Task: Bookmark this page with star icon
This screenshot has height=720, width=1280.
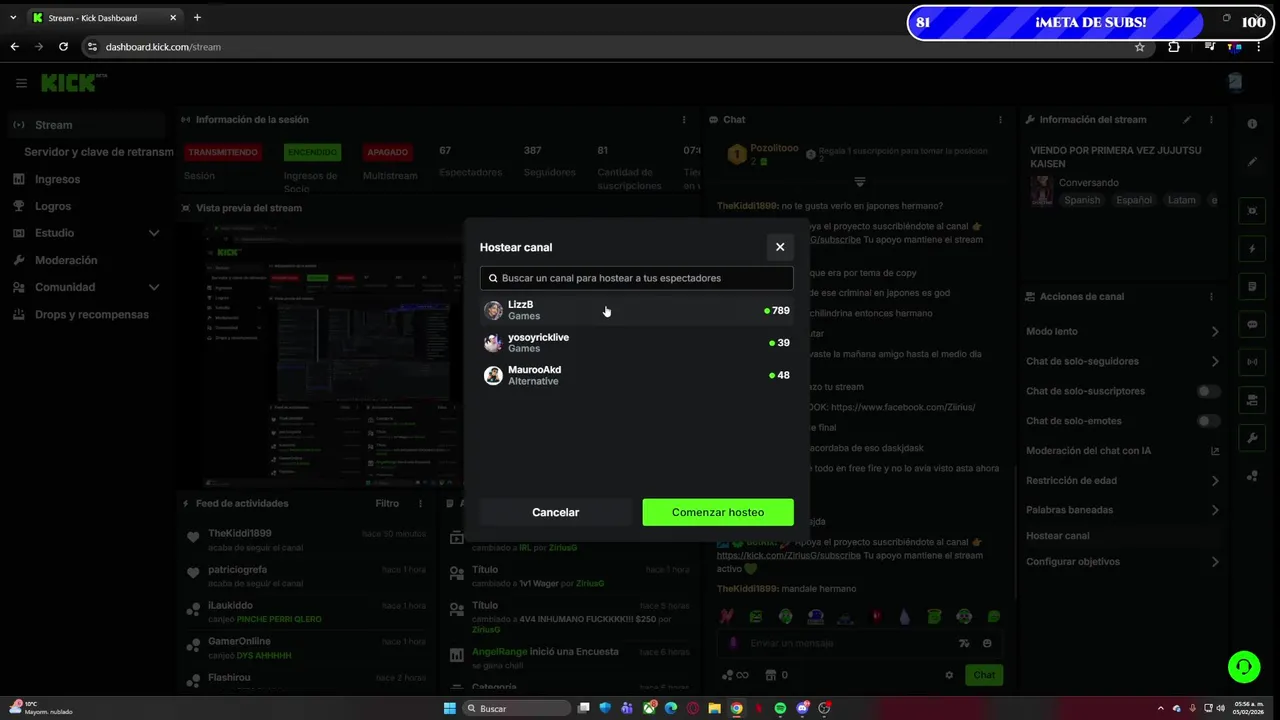Action: (1140, 46)
